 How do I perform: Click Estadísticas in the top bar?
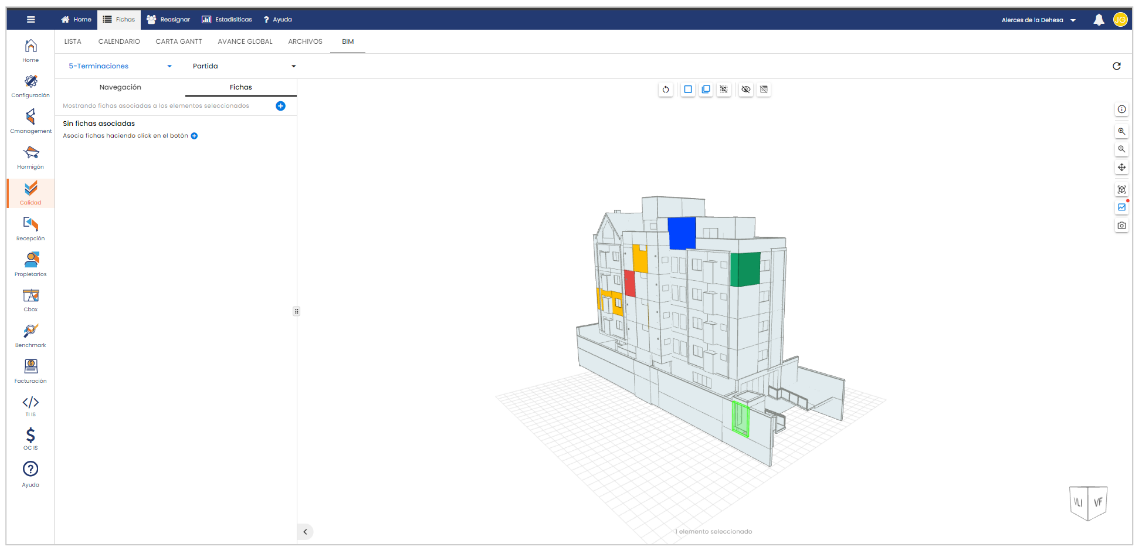click(226, 19)
